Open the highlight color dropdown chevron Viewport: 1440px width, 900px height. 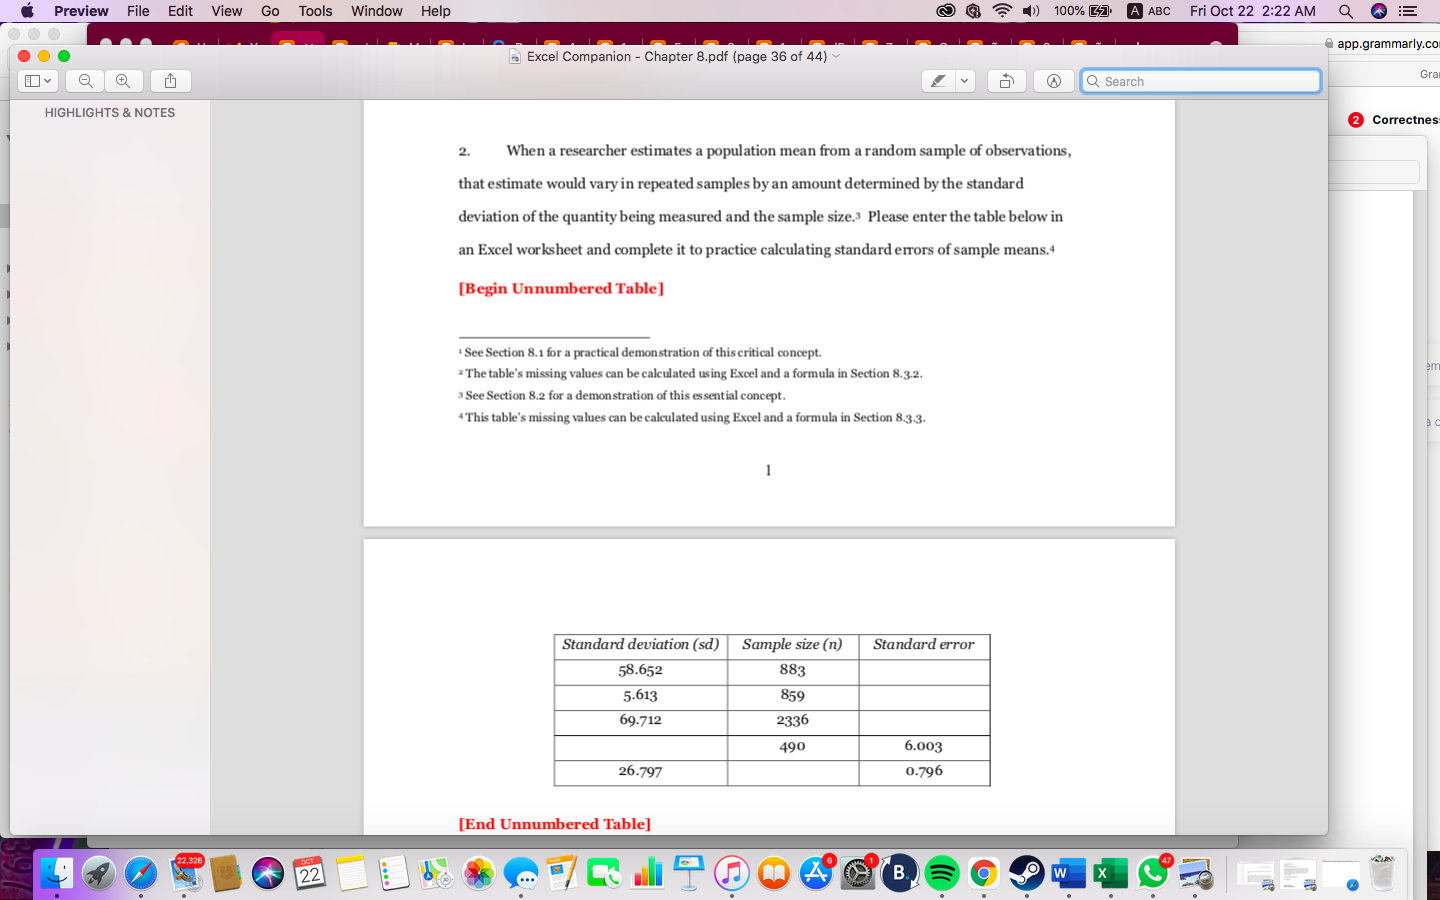pos(963,81)
